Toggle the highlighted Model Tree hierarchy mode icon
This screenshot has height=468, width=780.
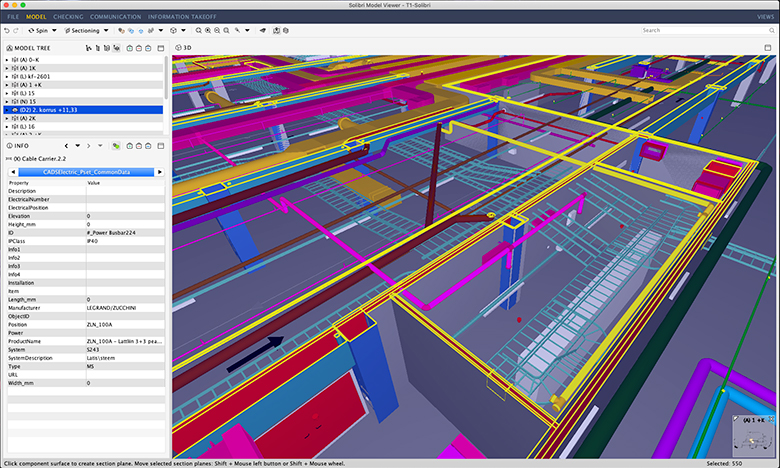[118, 47]
